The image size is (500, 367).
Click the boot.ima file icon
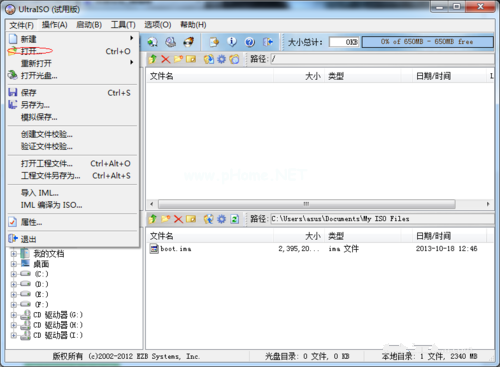(154, 249)
